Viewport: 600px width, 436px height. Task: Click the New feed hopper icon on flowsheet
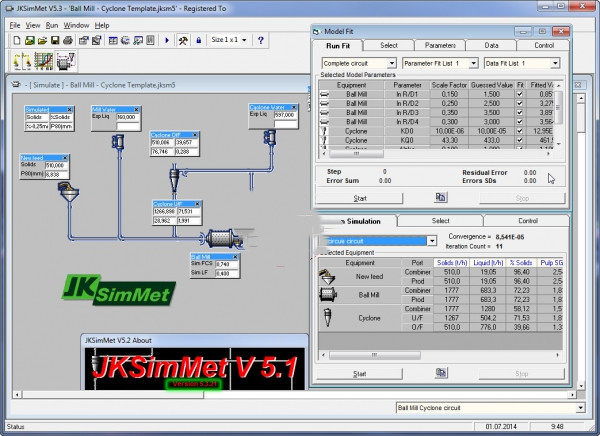(x=68, y=191)
